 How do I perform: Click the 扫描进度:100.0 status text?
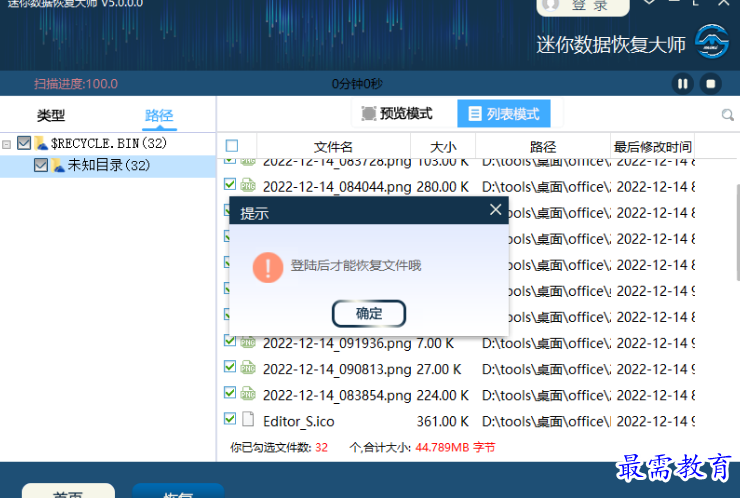tap(76, 84)
